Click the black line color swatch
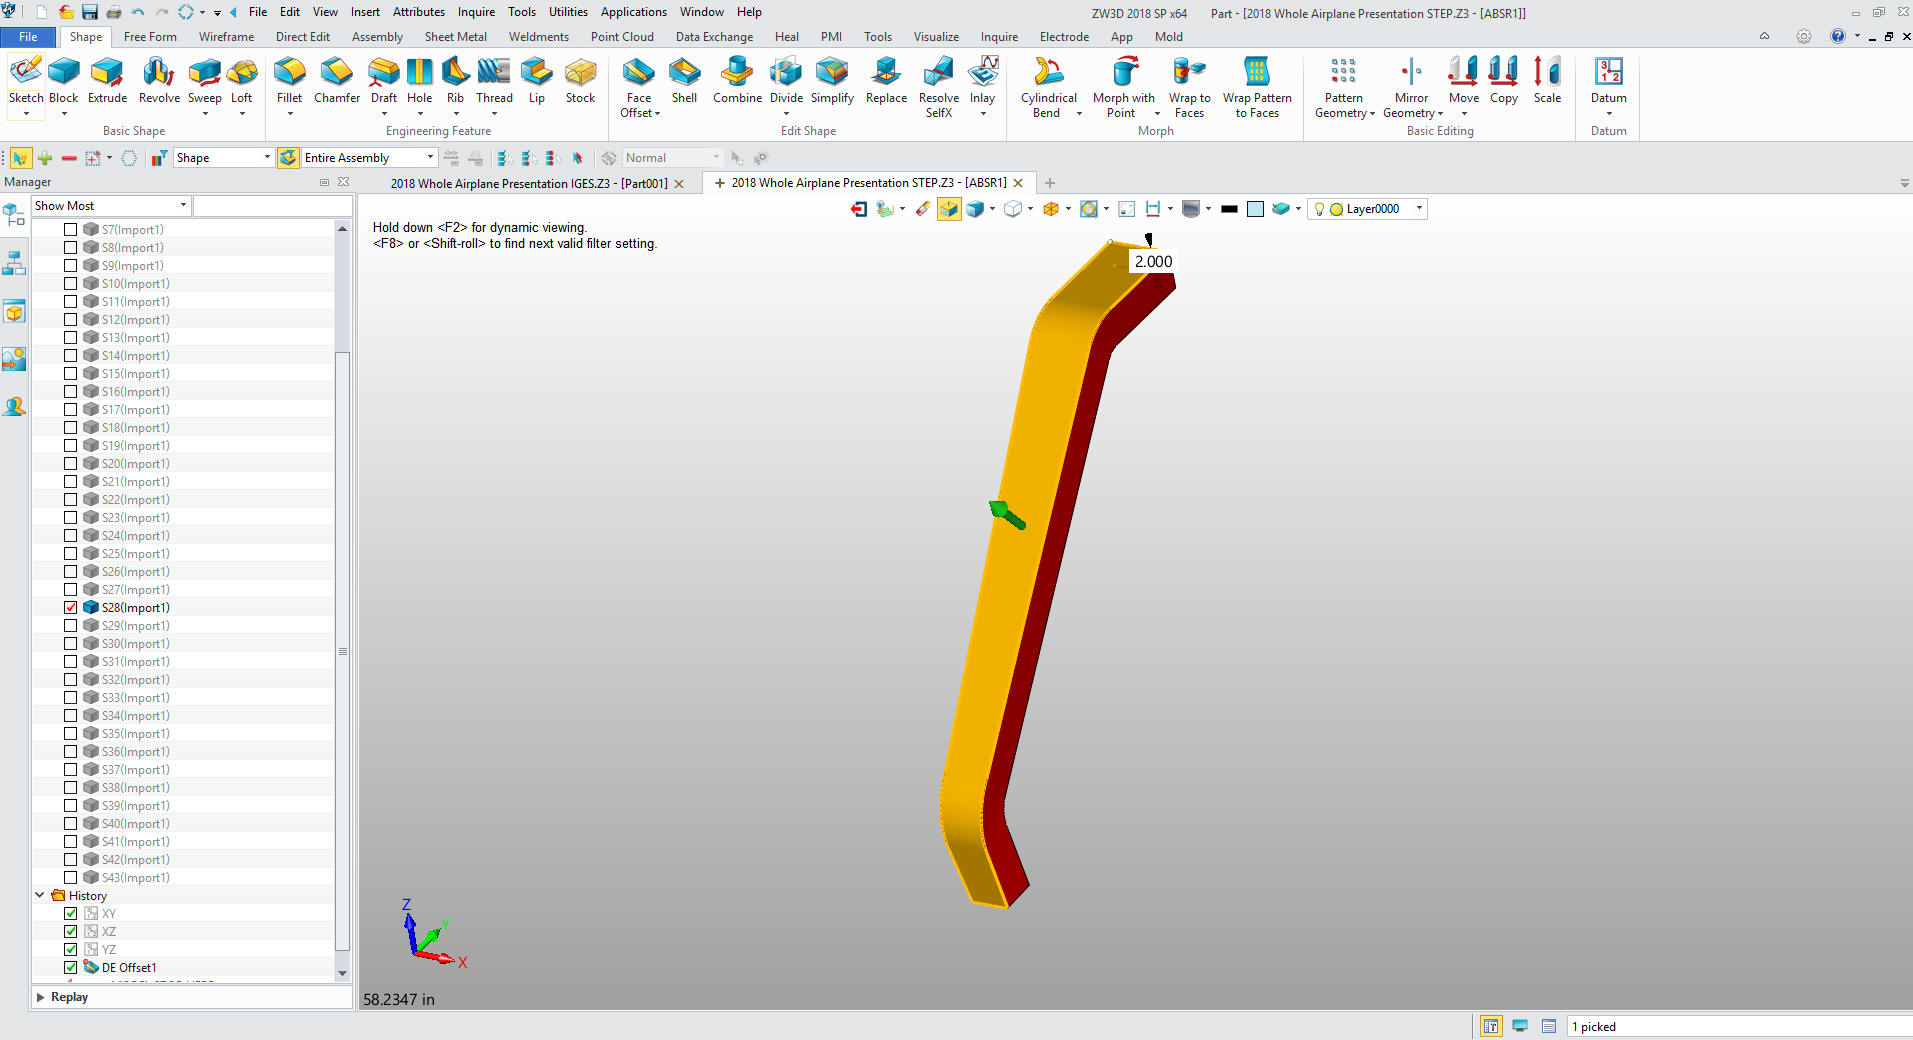 coord(1229,209)
